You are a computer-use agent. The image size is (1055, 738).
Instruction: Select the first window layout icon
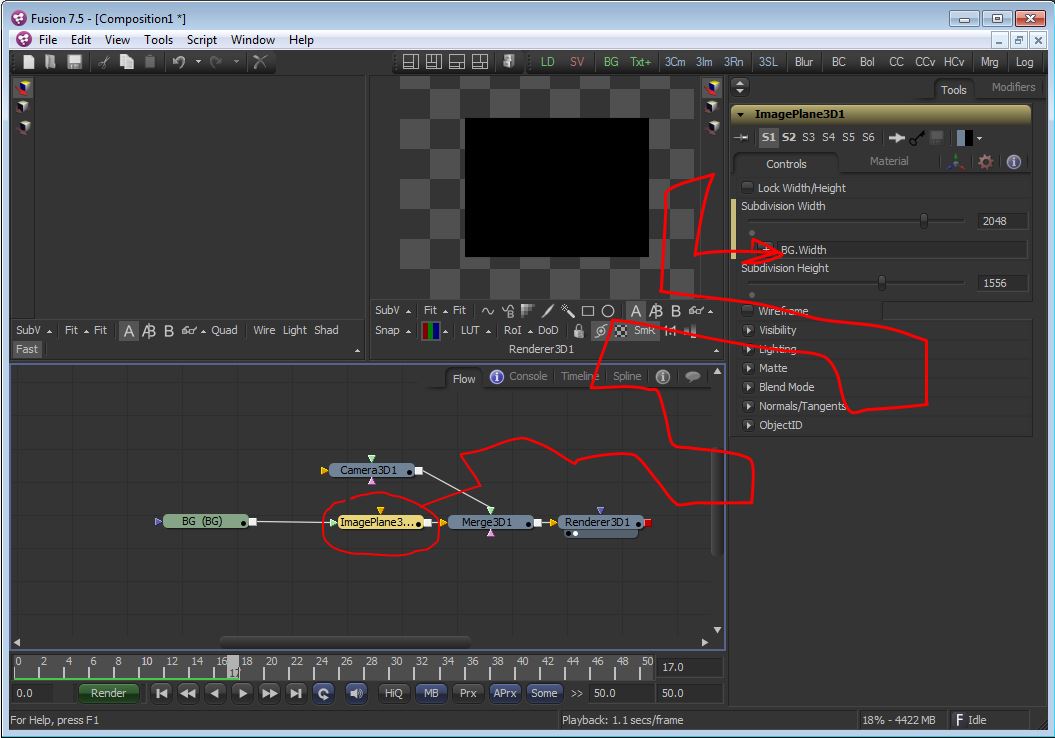coord(410,62)
